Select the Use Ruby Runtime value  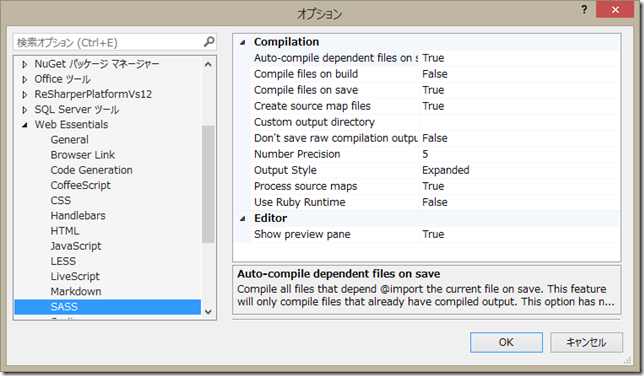tap(519, 202)
